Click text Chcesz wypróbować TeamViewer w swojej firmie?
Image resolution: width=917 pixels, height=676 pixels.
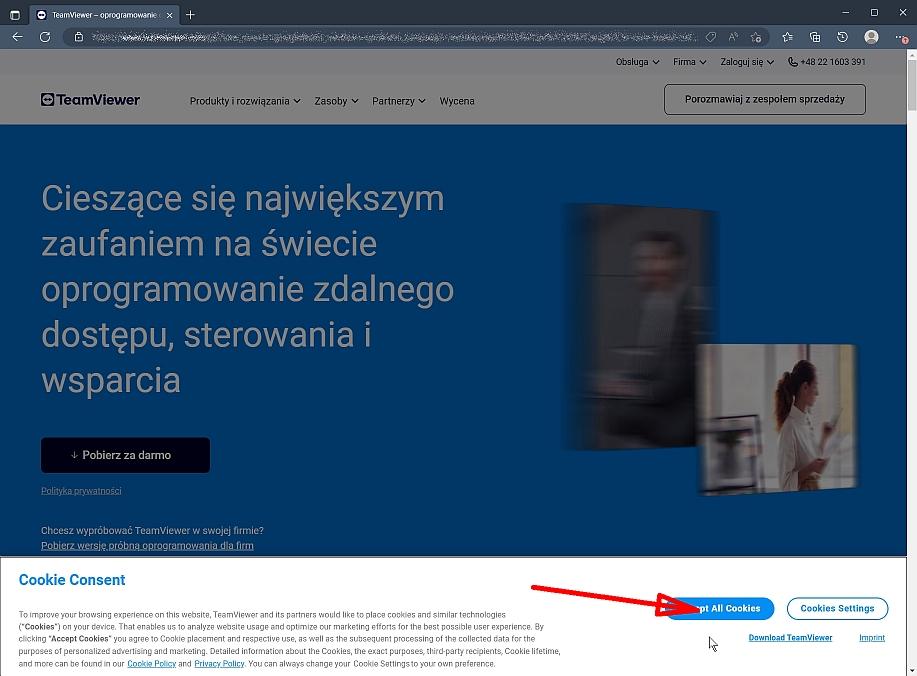152,530
